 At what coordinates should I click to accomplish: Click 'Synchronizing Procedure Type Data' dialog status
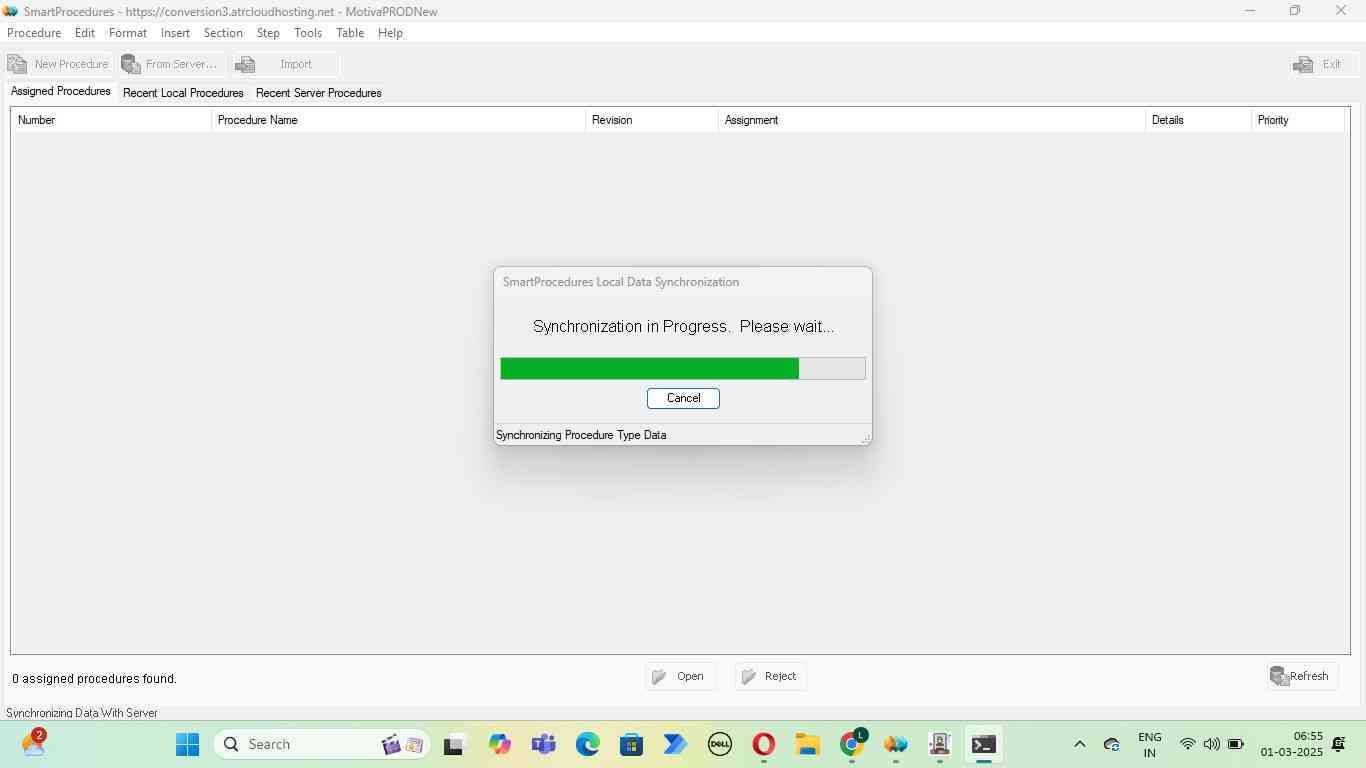point(581,435)
